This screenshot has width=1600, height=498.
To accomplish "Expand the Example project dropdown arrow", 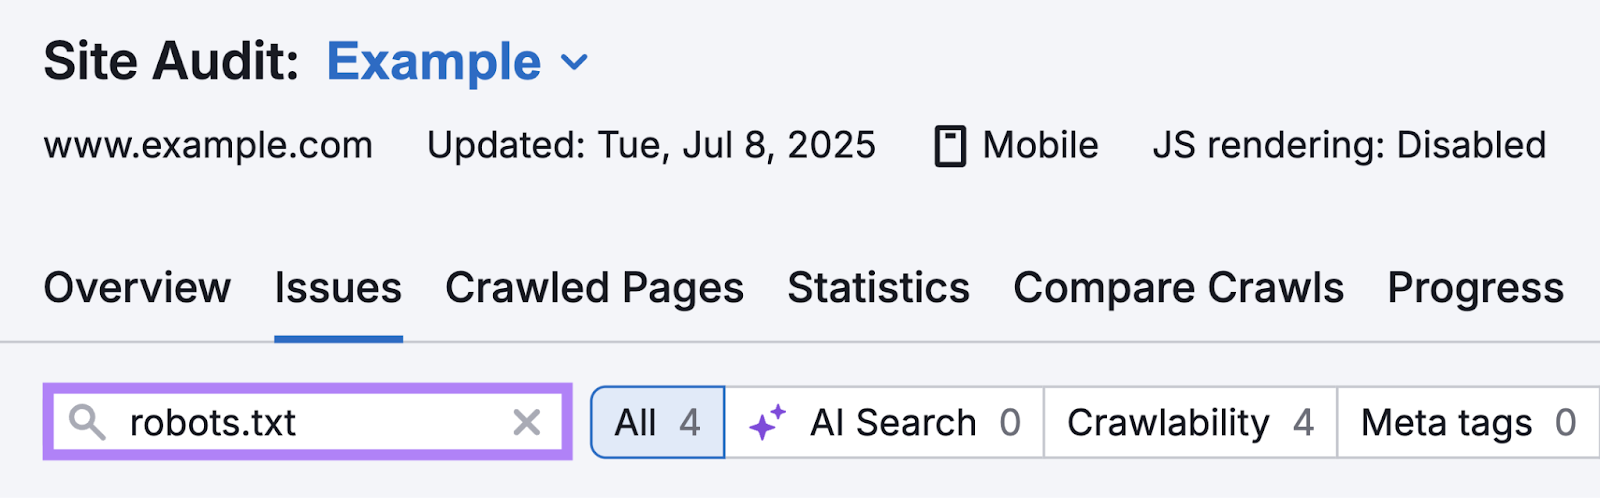I will click(575, 63).
